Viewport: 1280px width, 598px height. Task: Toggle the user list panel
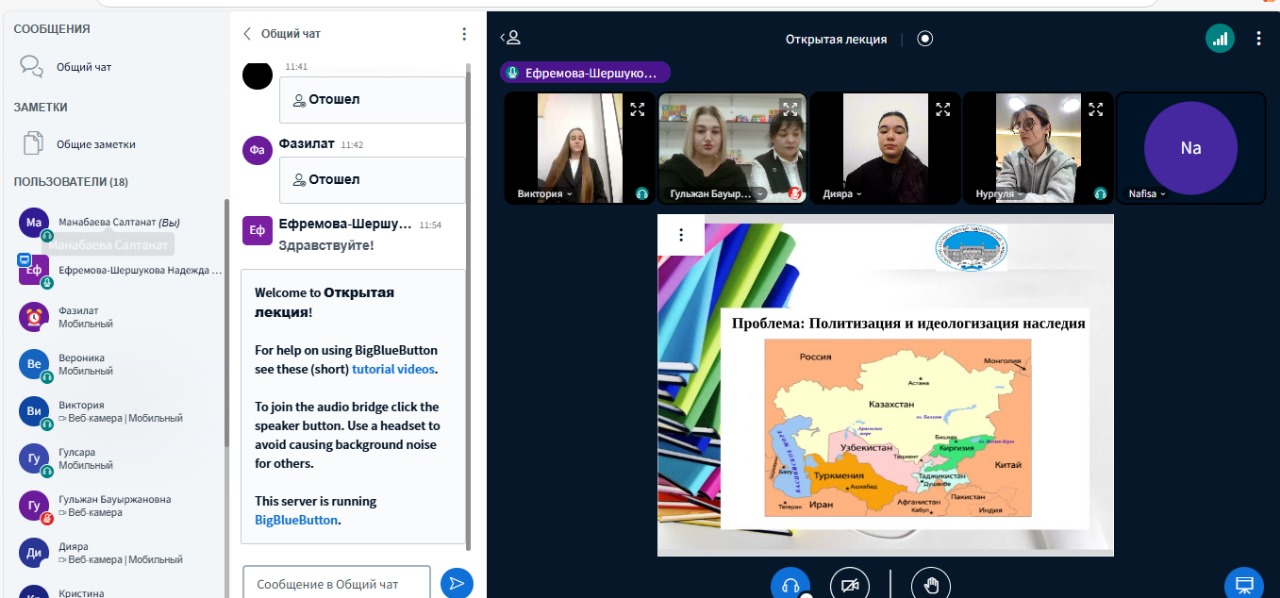511,38
